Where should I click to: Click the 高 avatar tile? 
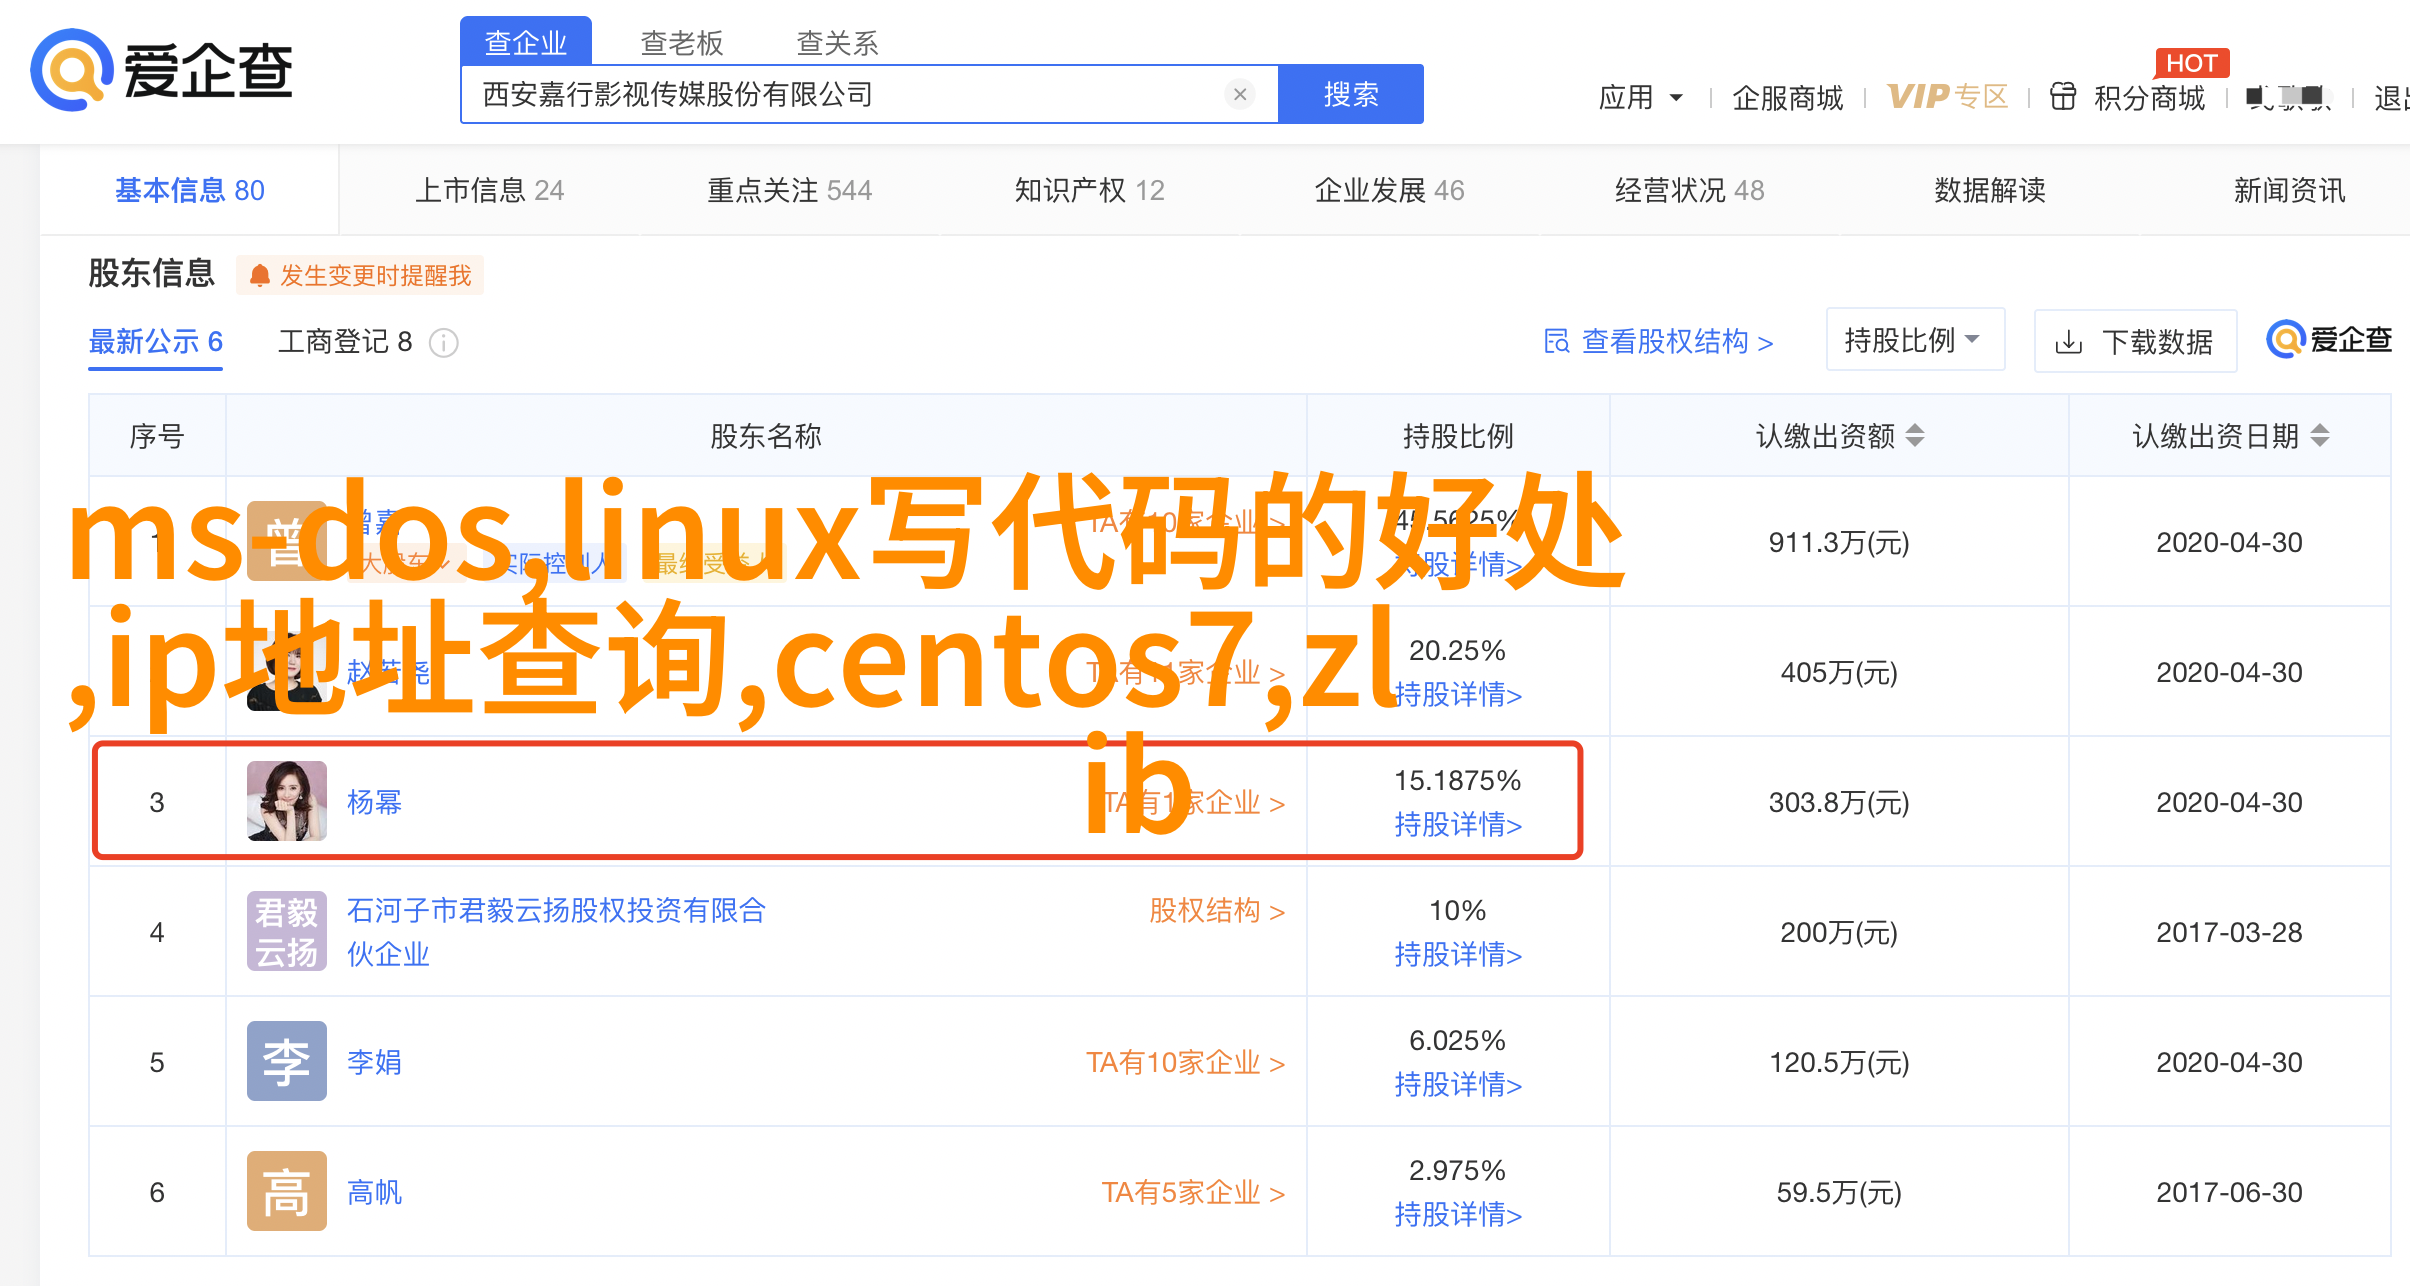click(x=287, y=1191)
